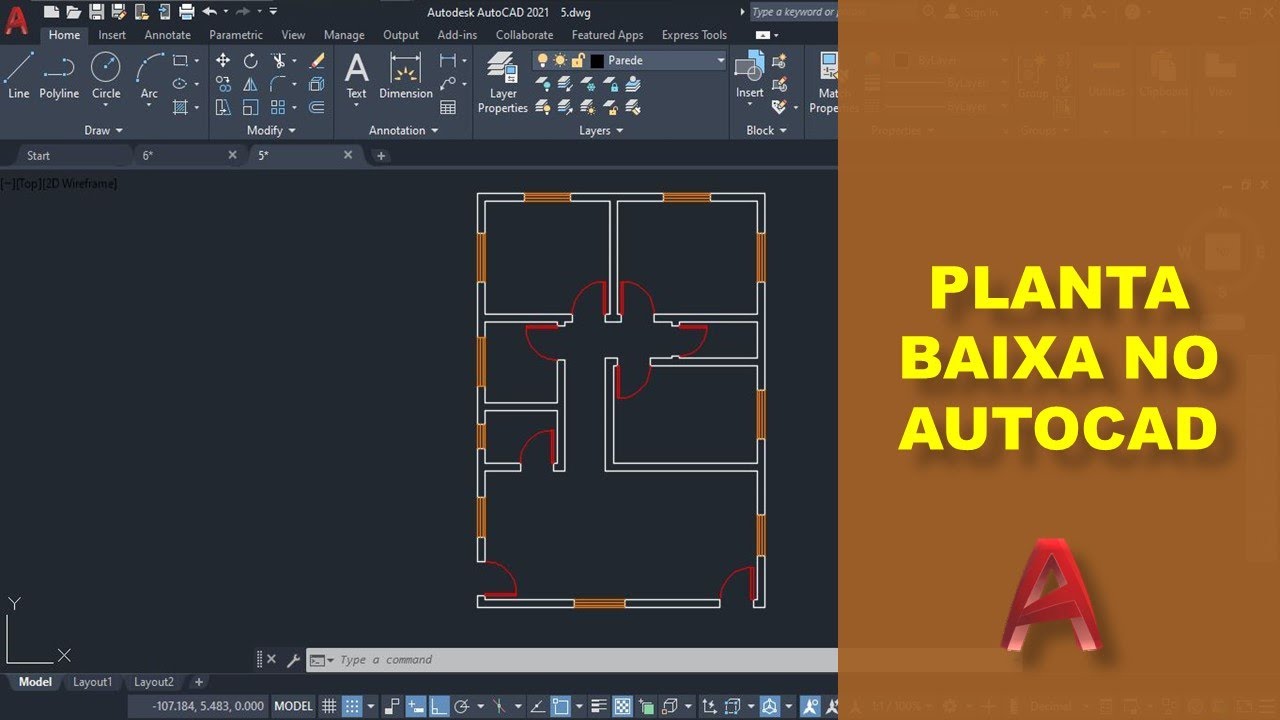Expand the Draw panel
The height and width of the screenshot is (720, 1280).
point(104,130)
